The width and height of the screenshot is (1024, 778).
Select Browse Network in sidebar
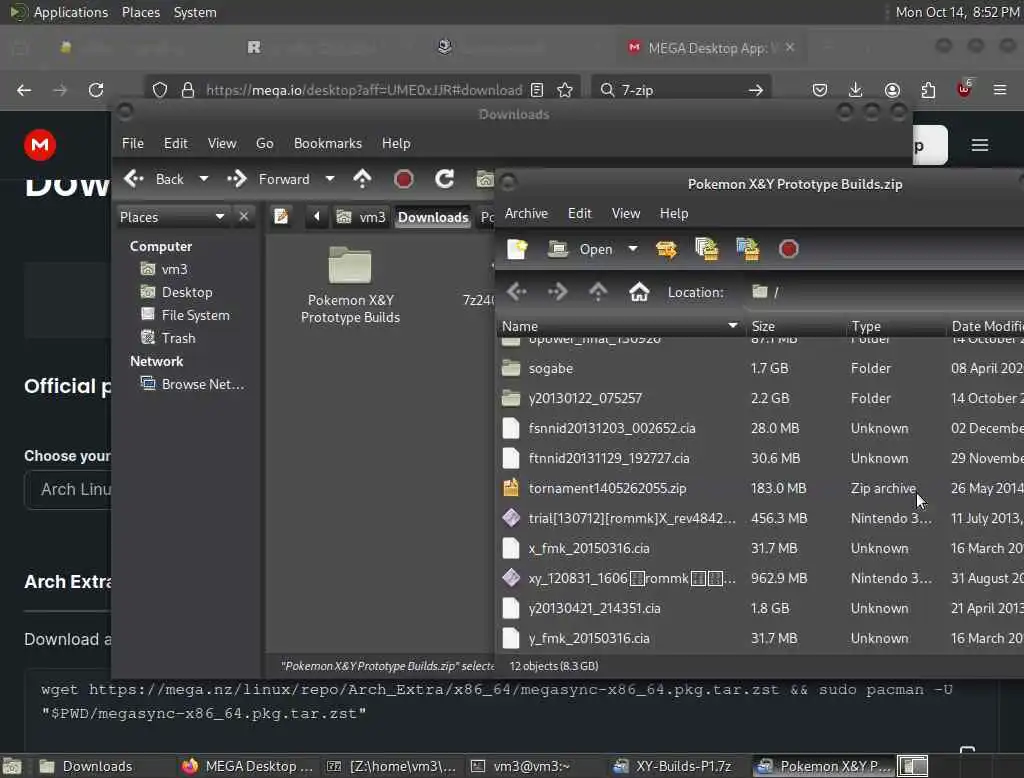click(x=193, y=384)
